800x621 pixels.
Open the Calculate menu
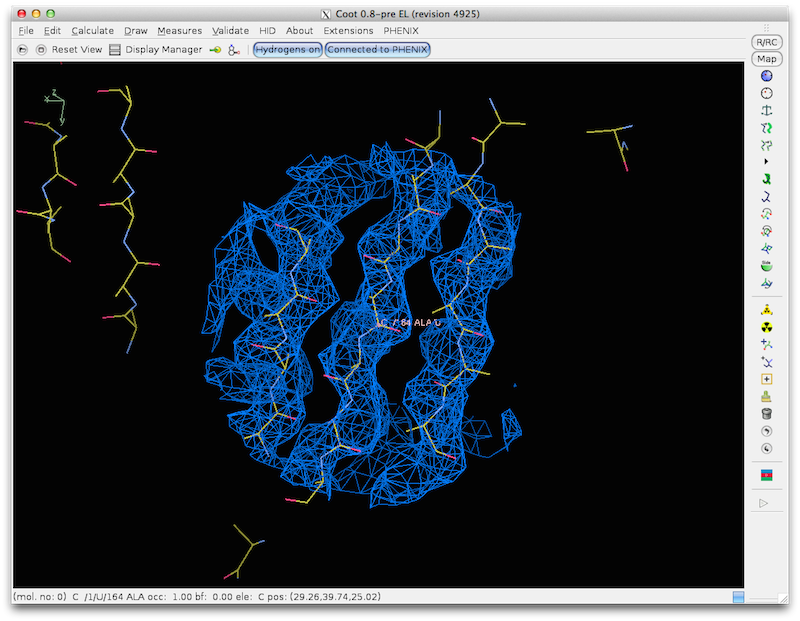pyautogui.click(x=92, y=31)
